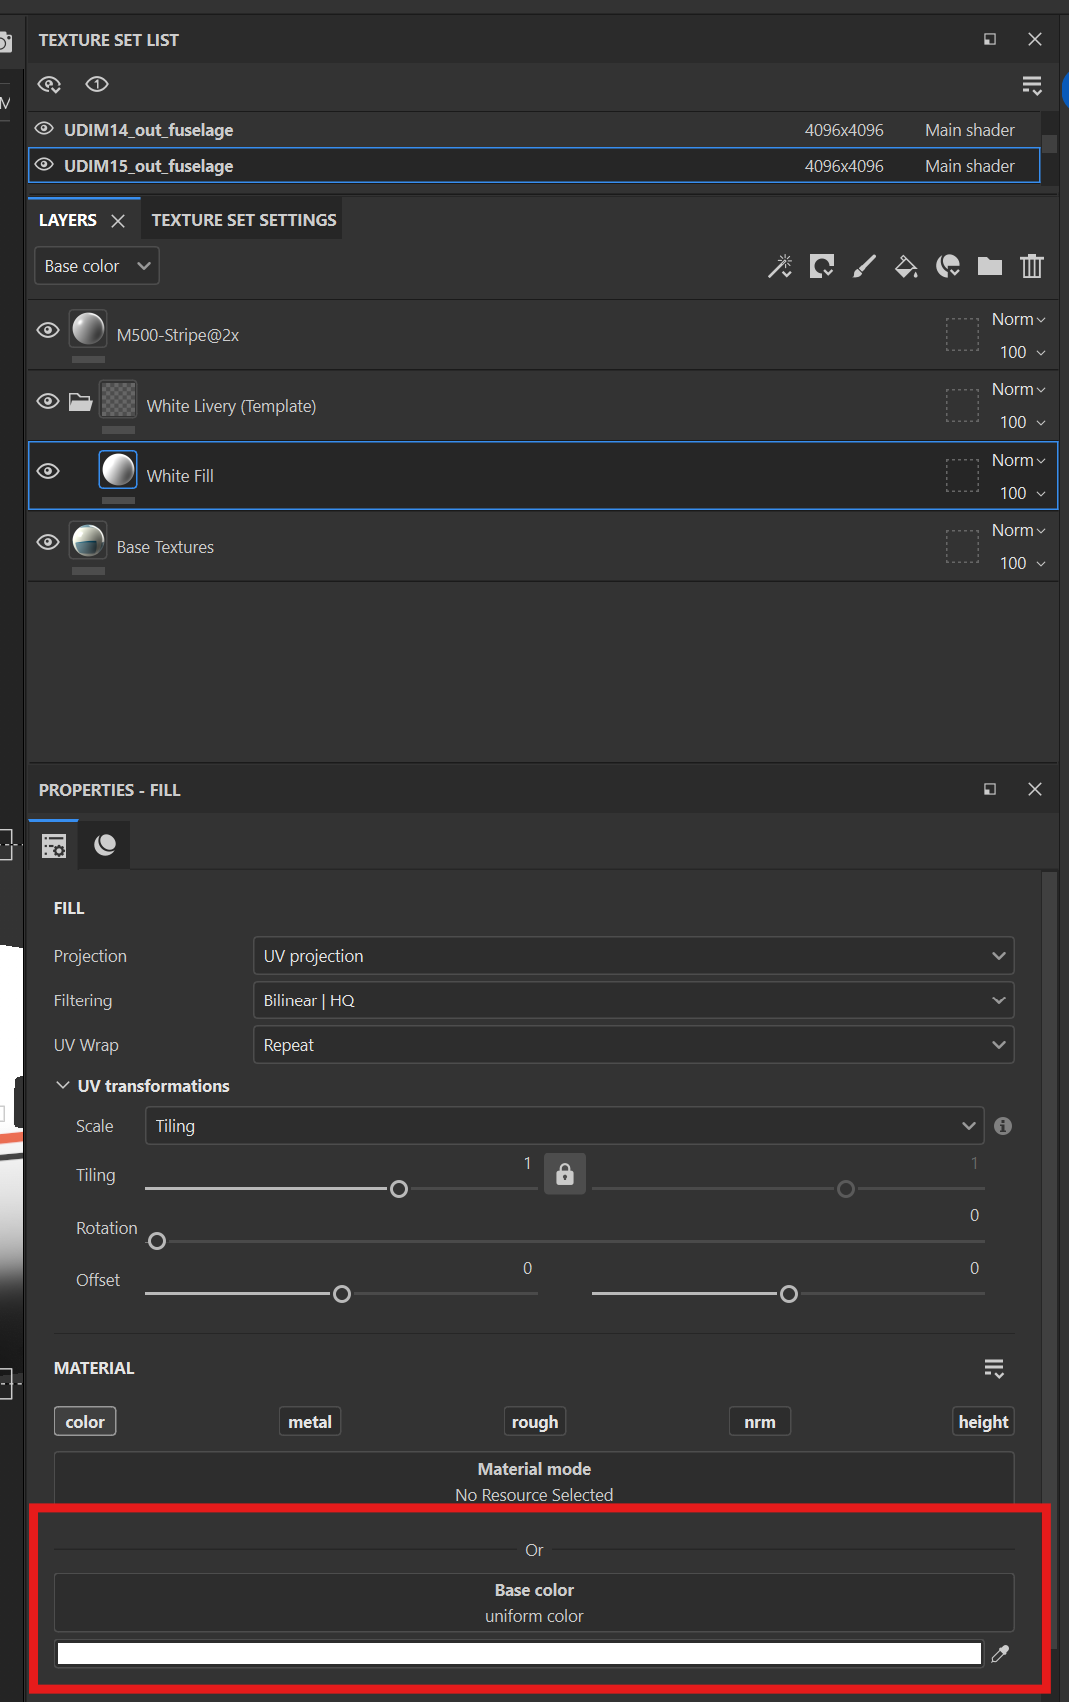The image size is (1069, 1702).
Task: Add a fill layer with bucket icon
Action: pos(906,266)
